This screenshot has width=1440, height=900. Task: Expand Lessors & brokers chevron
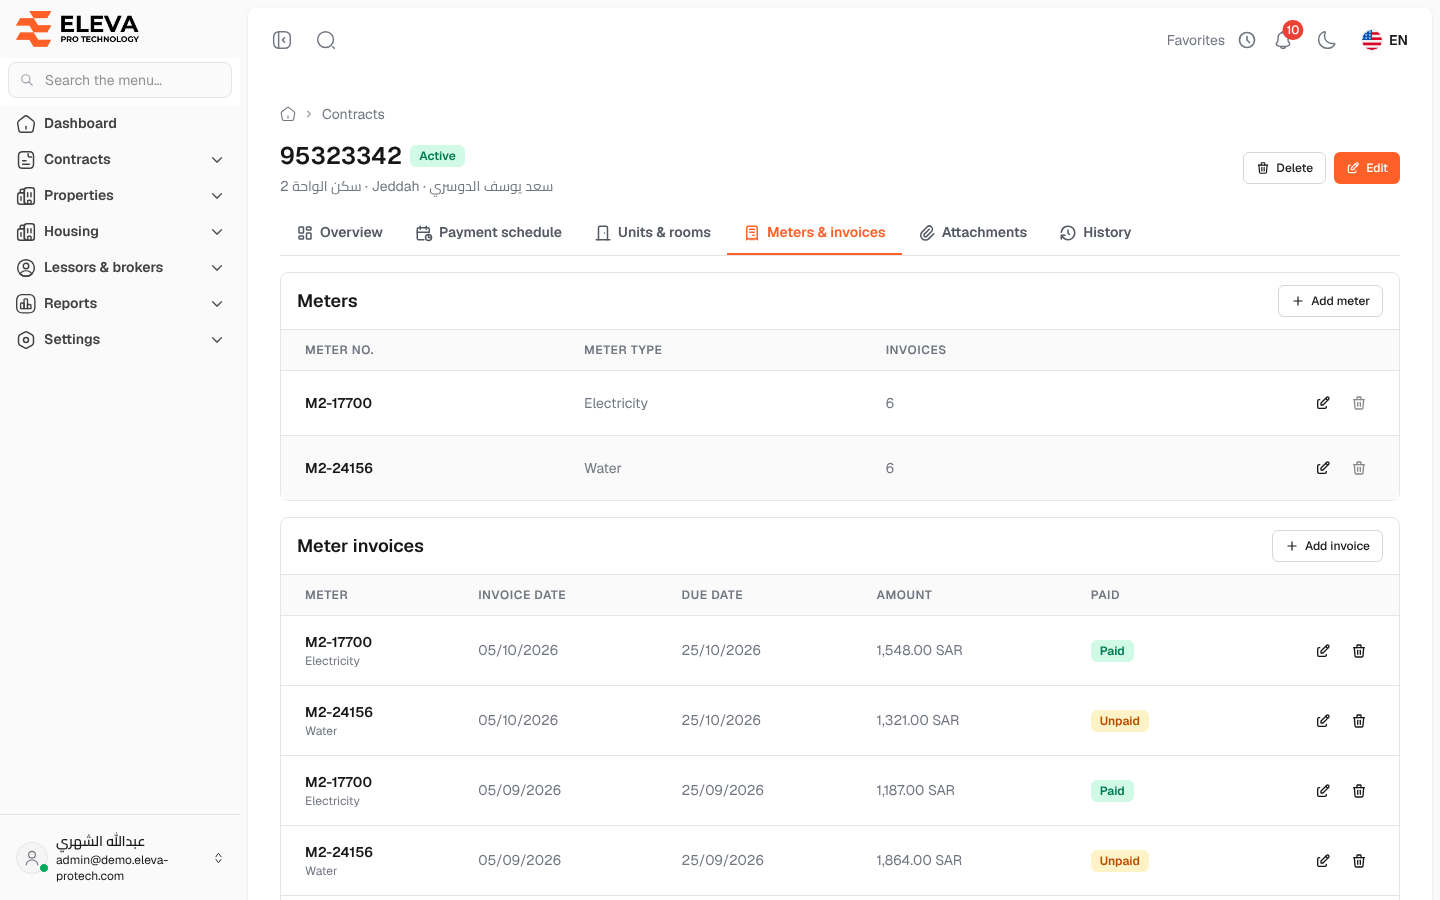[217, 268]
